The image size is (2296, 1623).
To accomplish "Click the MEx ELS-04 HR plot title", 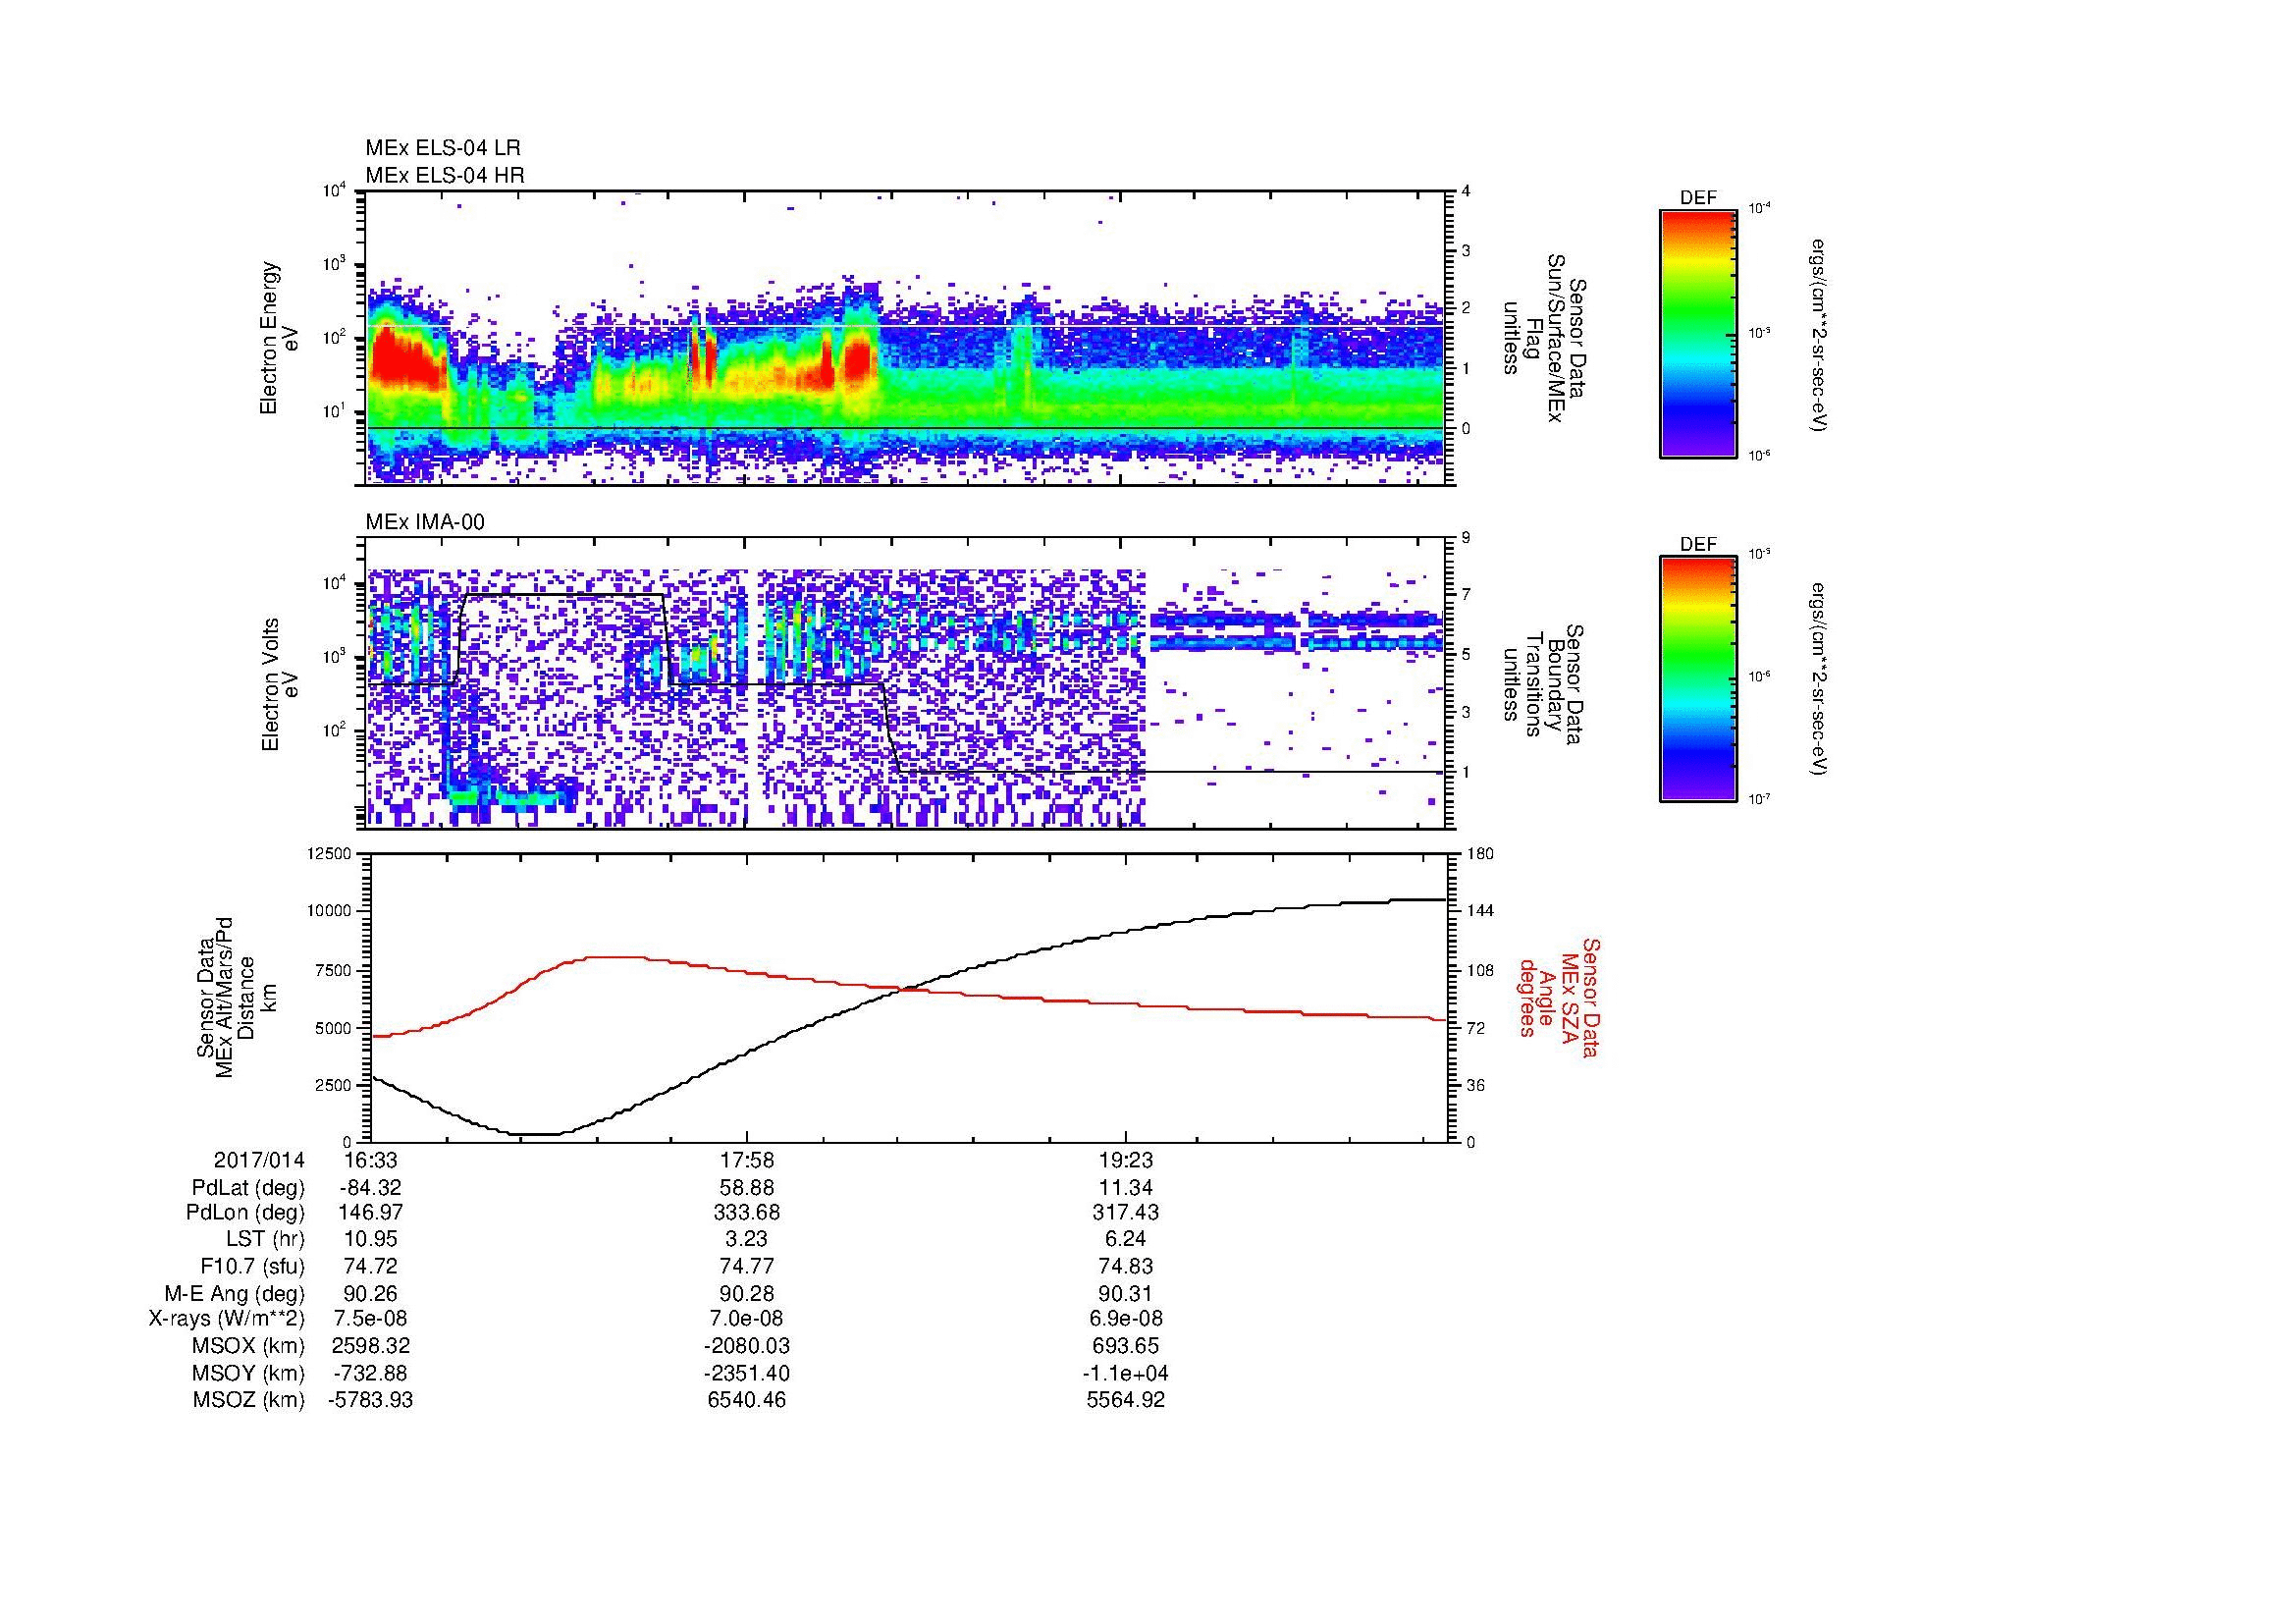I will click(x=445, y=175).
